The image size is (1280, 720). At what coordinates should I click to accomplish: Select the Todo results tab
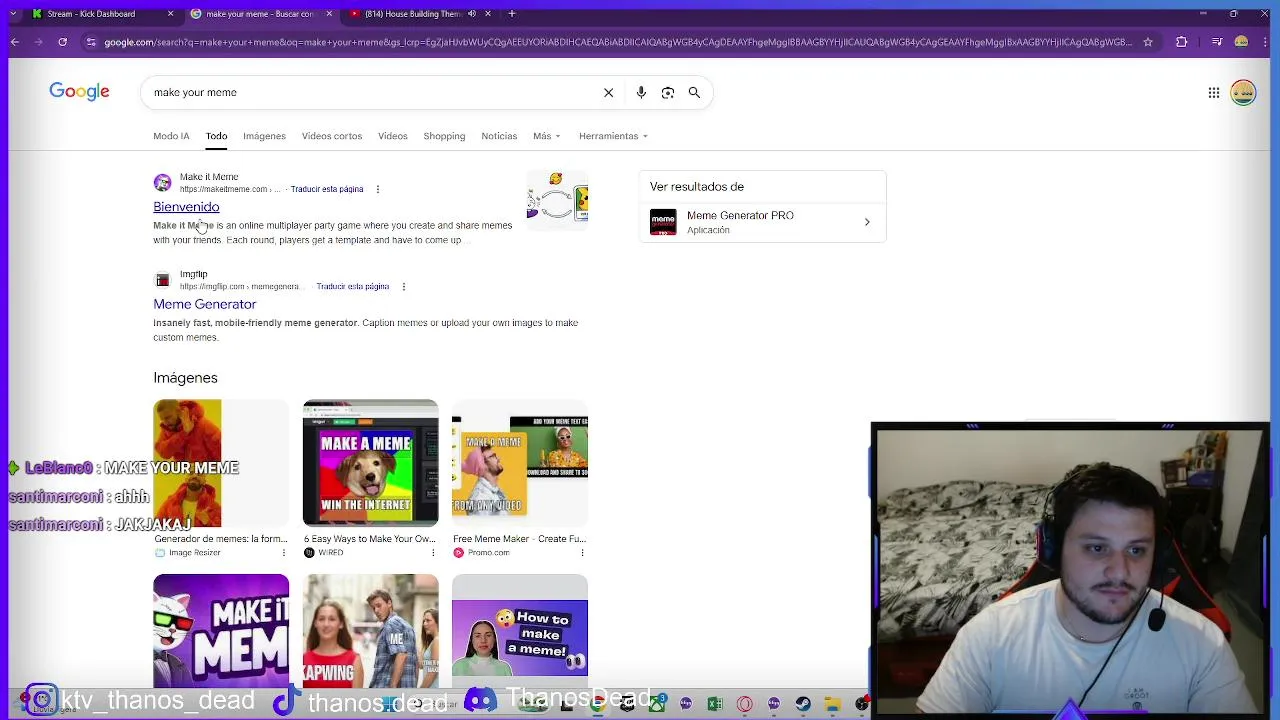click(x=216, y=136)
